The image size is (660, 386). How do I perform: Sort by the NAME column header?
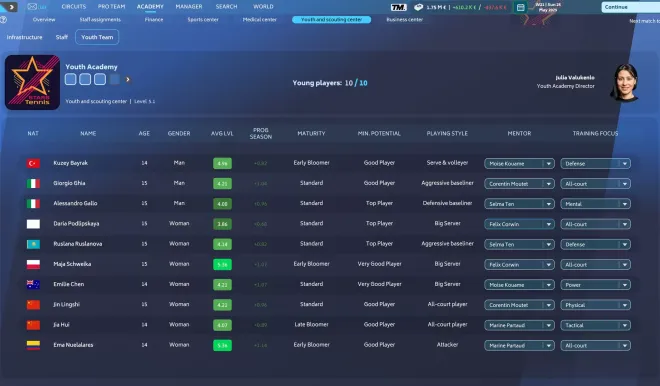(88, 133)
